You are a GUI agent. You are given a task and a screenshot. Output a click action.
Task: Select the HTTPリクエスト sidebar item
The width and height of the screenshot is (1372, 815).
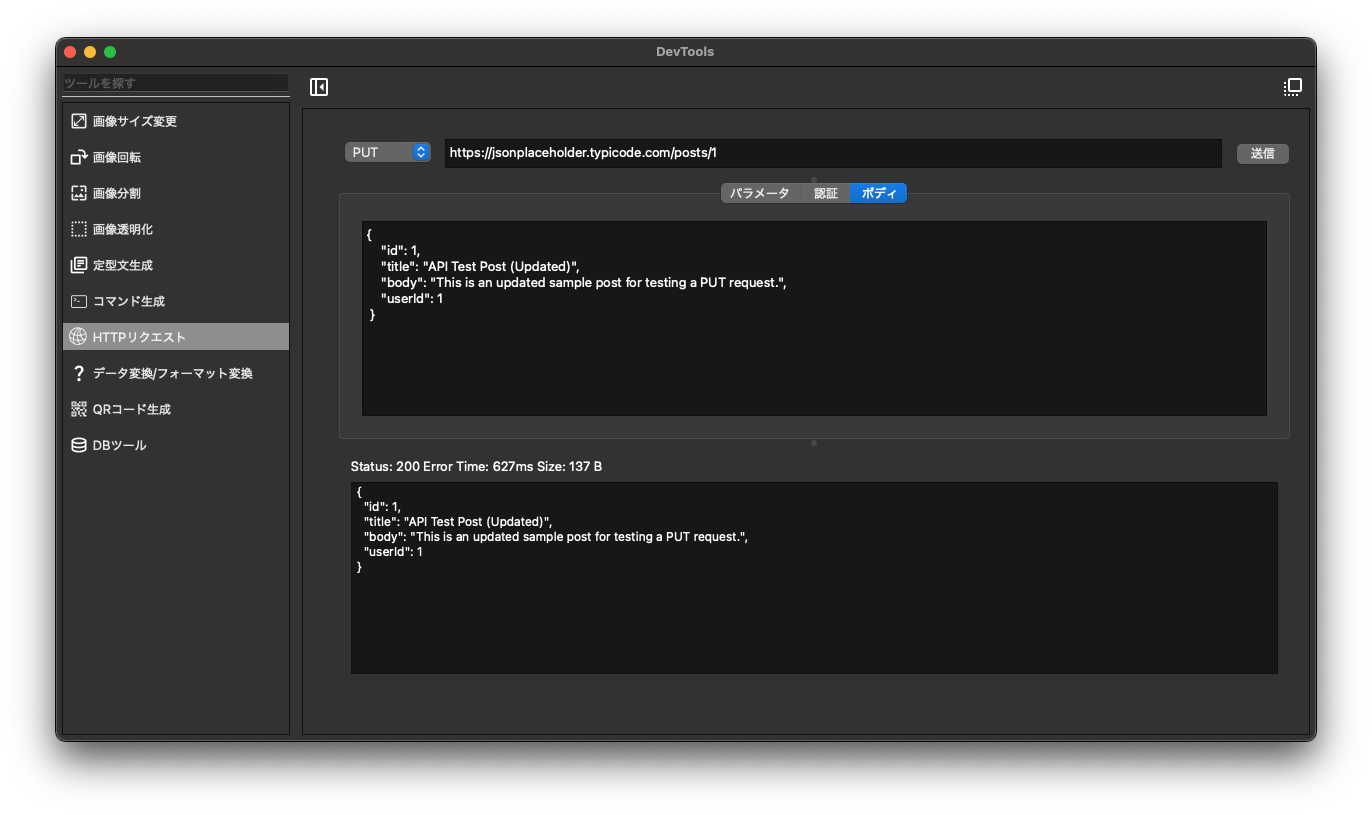click(x=176, y=337)
